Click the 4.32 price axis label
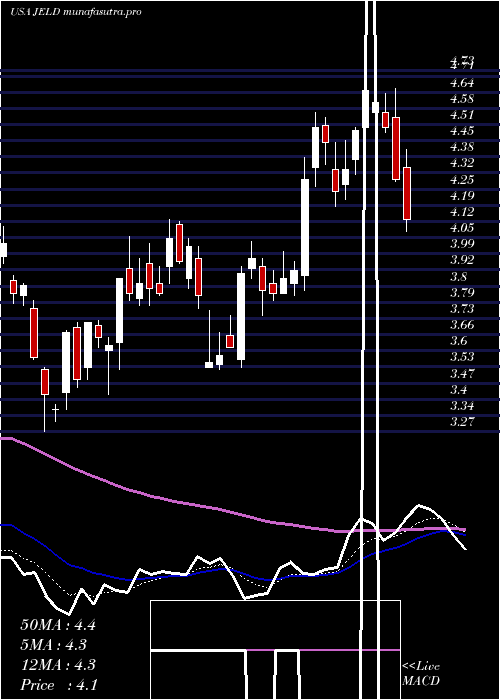The height and width of the screenshot is (700, 500). coord(462,163)
